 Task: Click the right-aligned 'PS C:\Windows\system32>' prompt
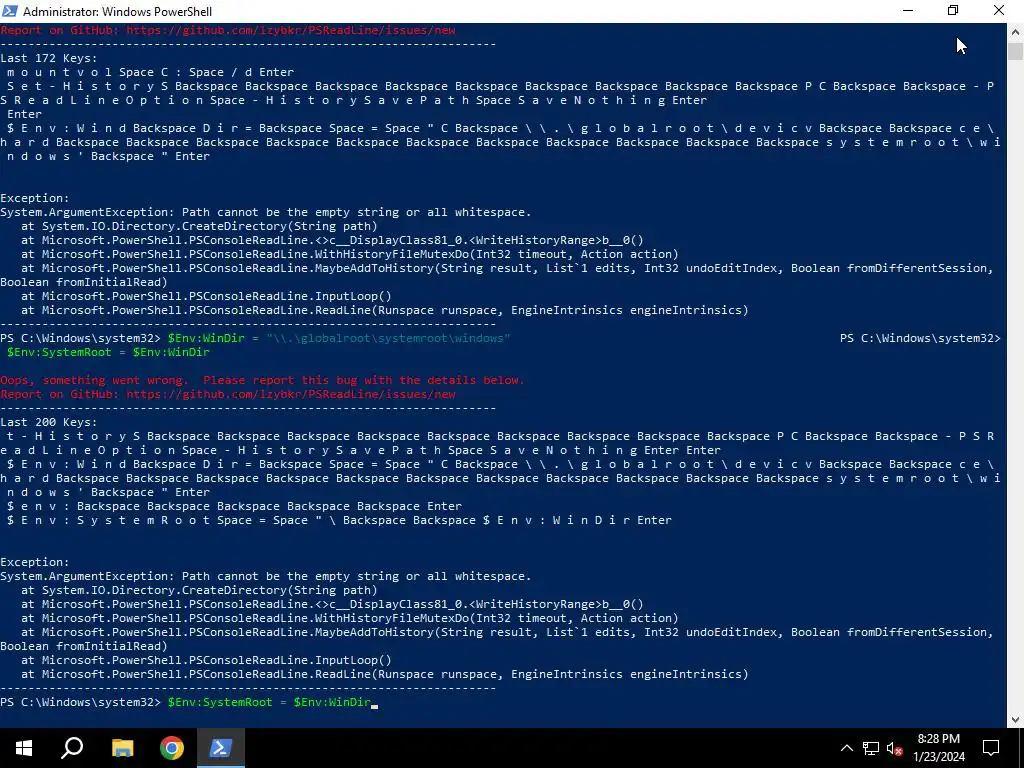pyautogui.click(x=920, y=338)
